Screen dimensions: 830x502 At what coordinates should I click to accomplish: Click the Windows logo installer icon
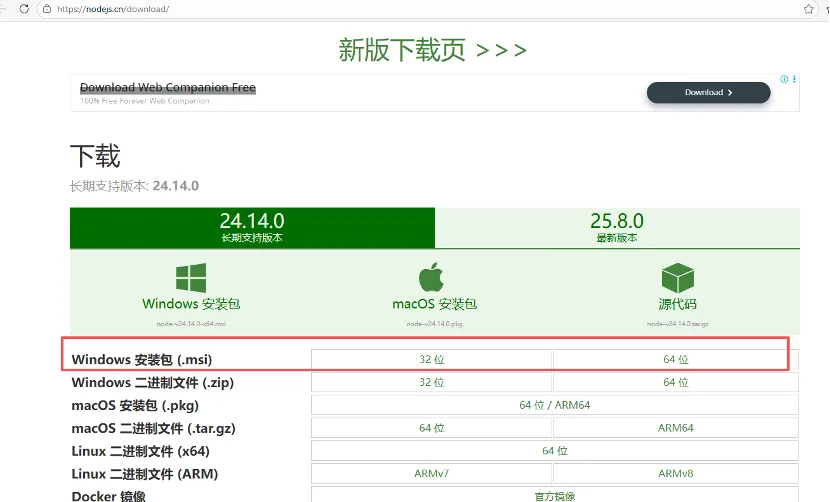pos(191,277)
